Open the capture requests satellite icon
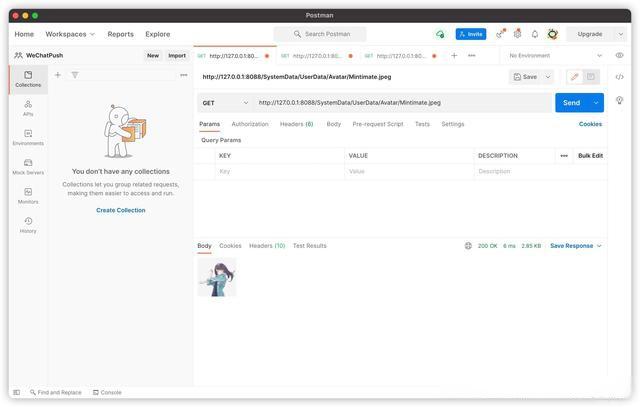 point(500,34)
